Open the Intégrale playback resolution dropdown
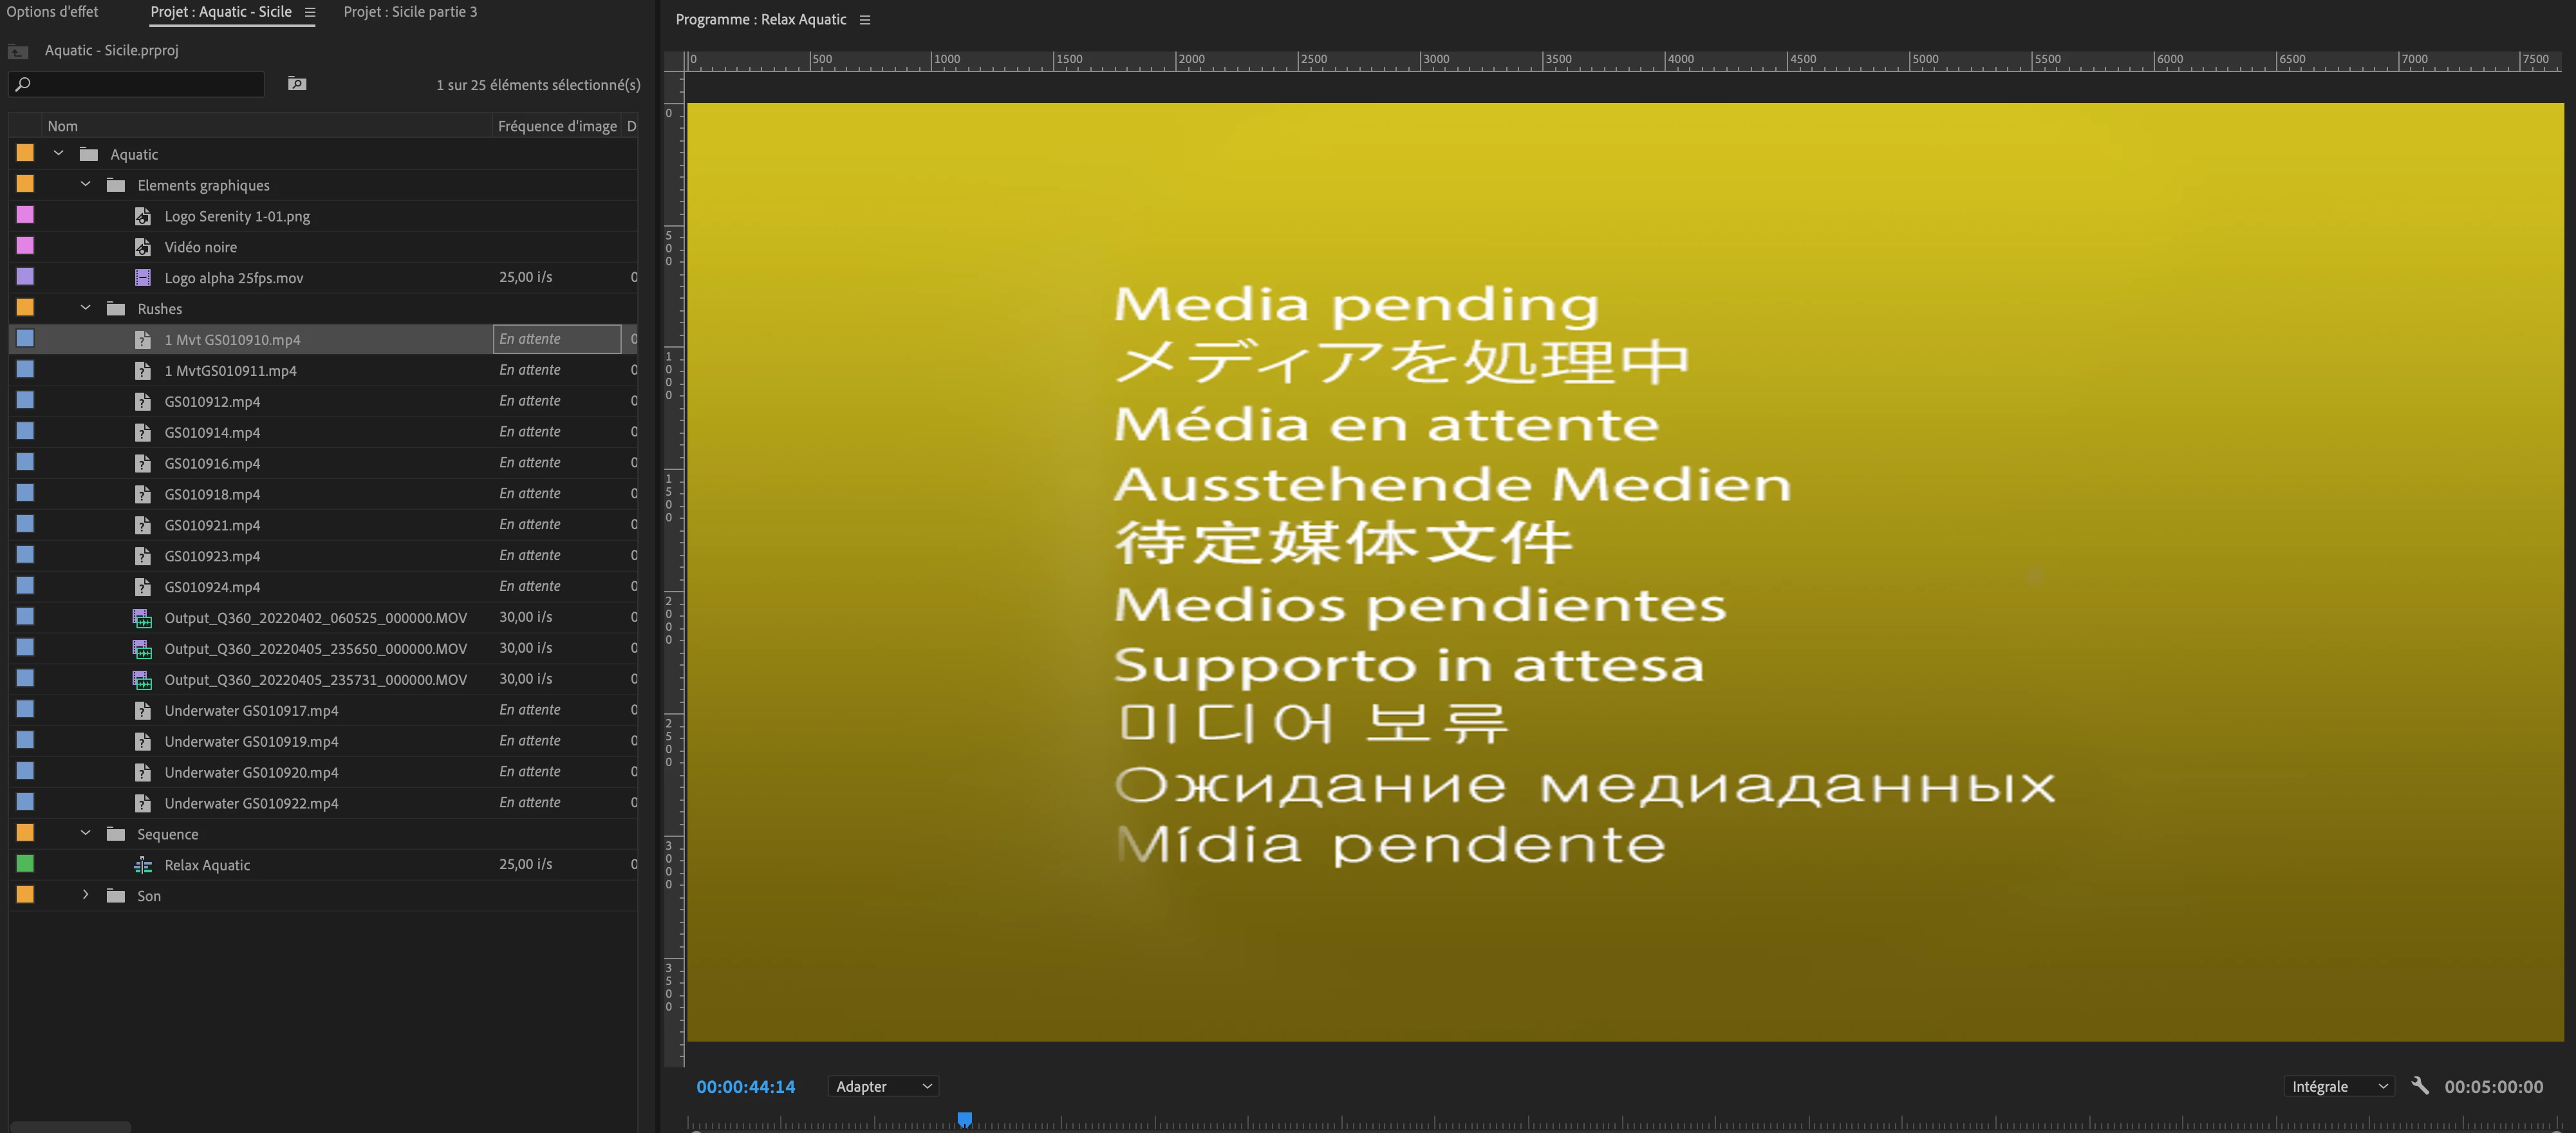The height and width of the screenshot is (1133, 2576). tap(2338, 1086)
